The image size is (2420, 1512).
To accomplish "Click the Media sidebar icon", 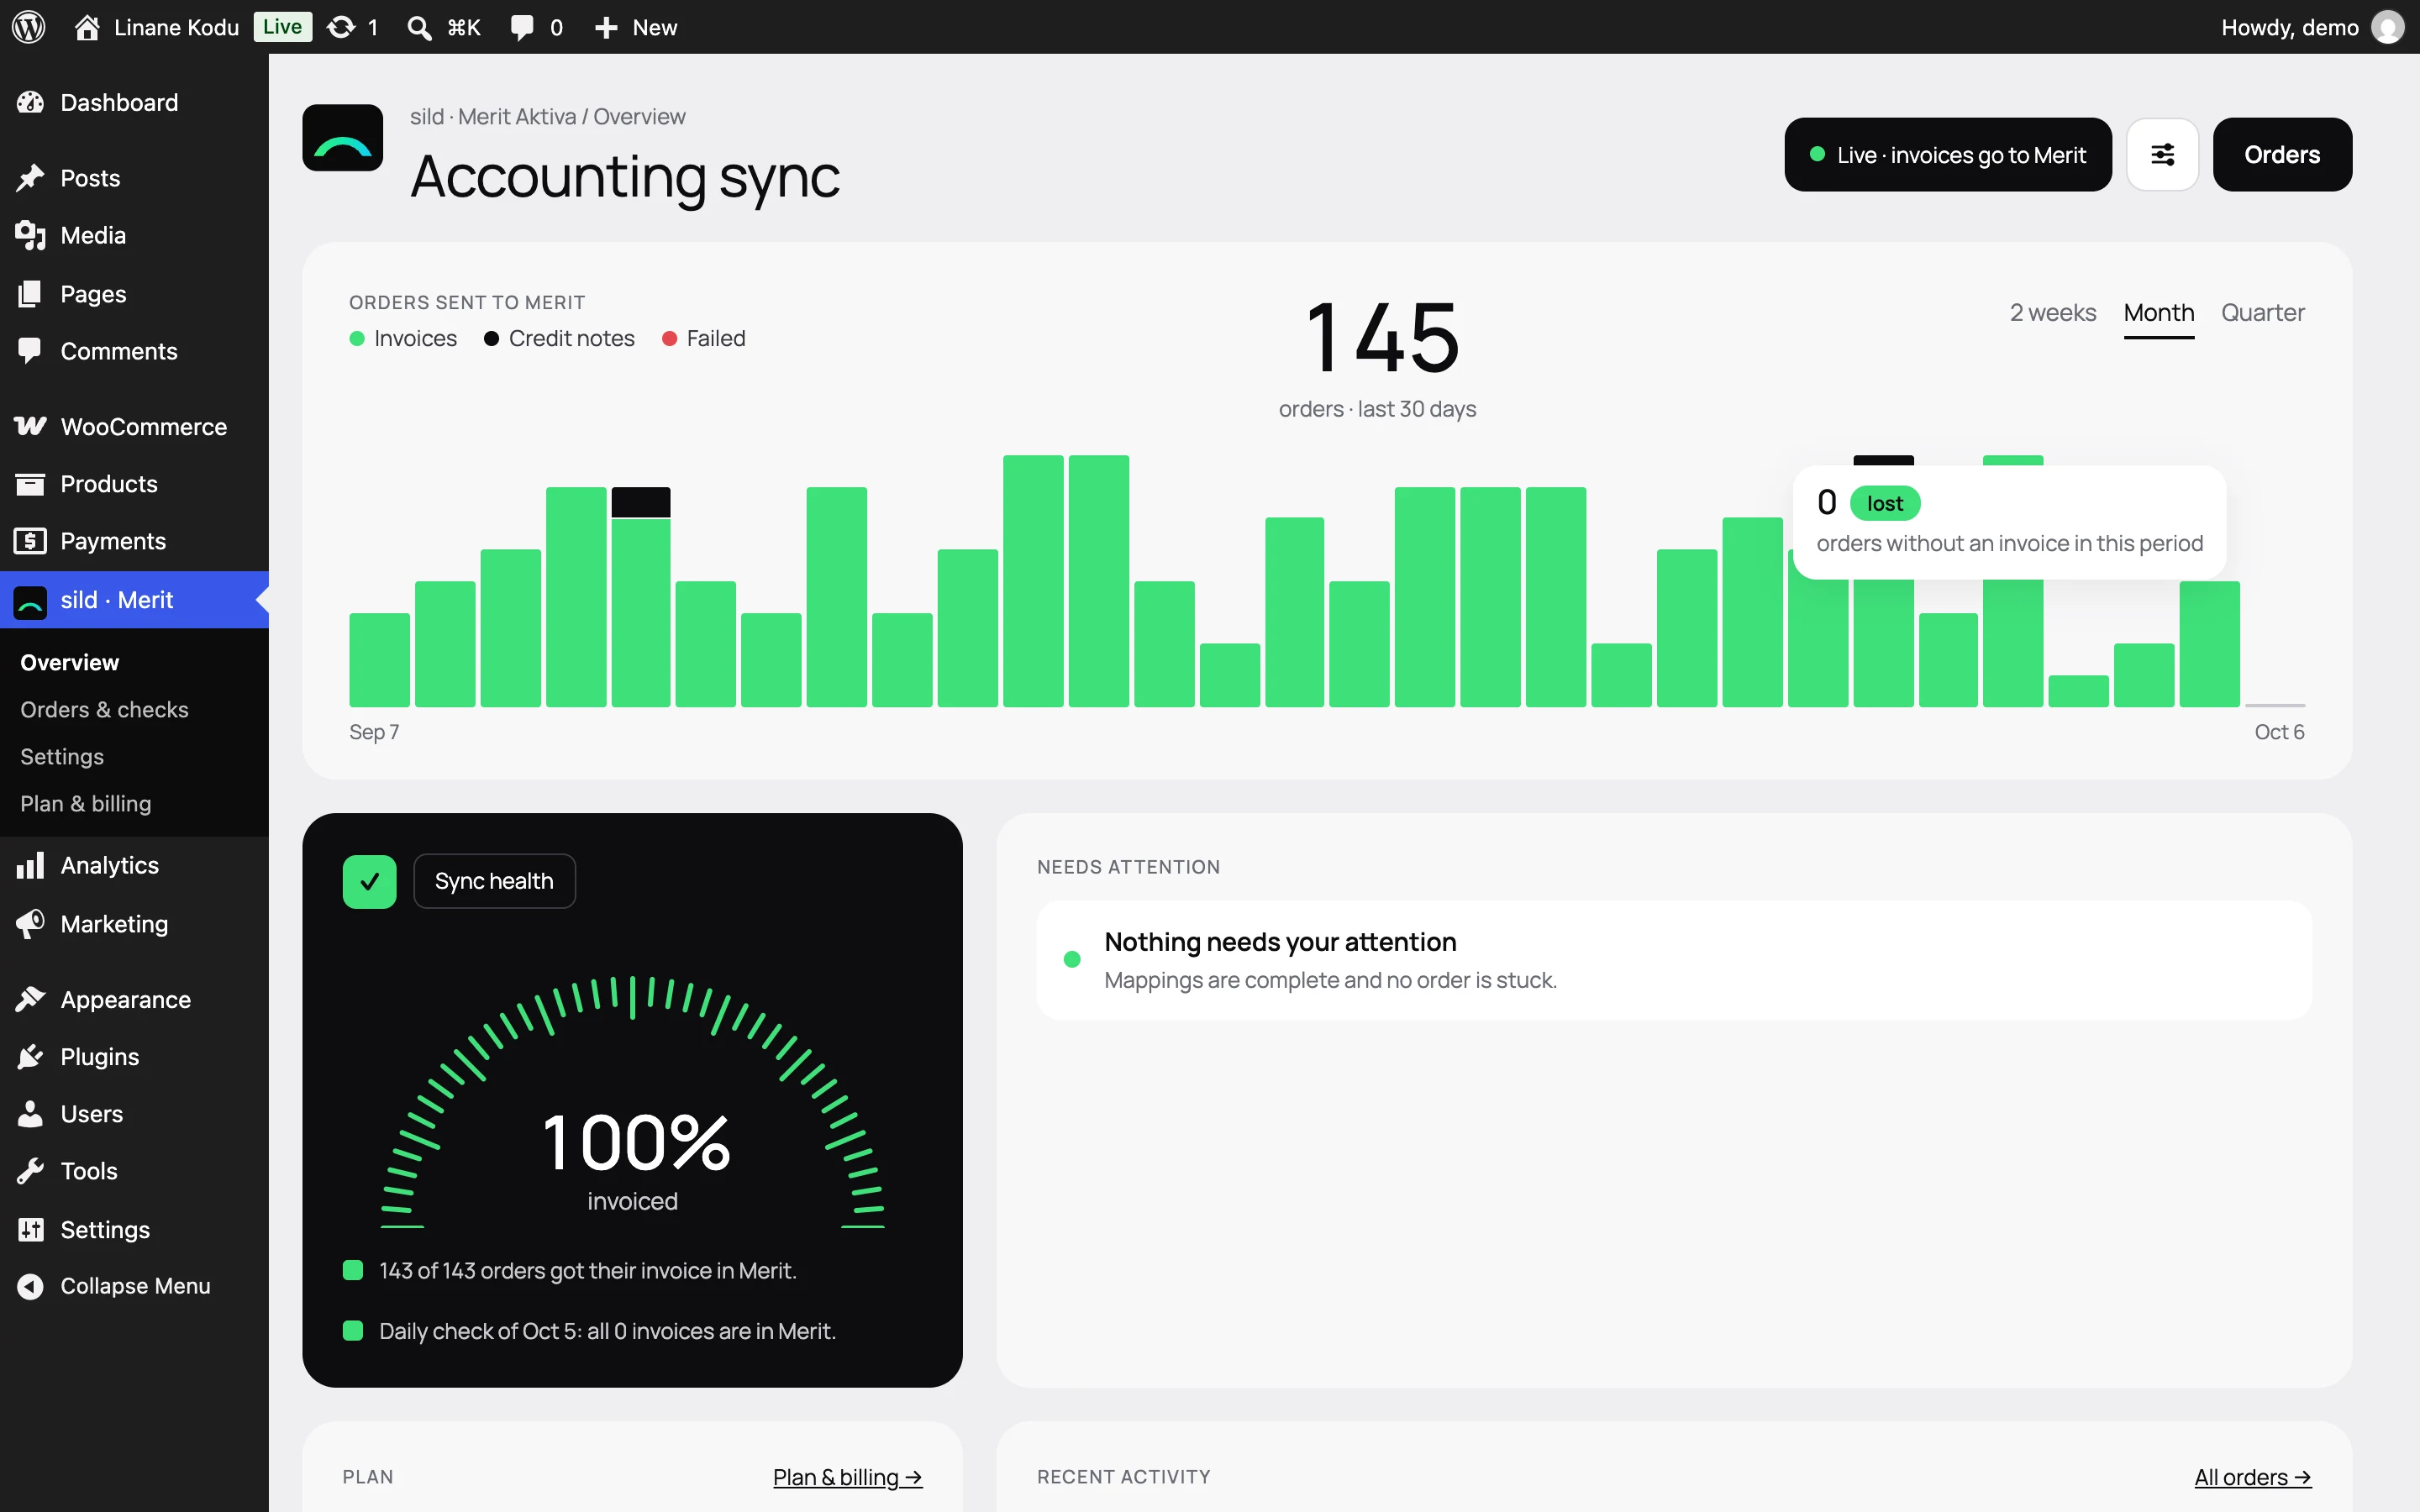I will (x=30, y=235).
